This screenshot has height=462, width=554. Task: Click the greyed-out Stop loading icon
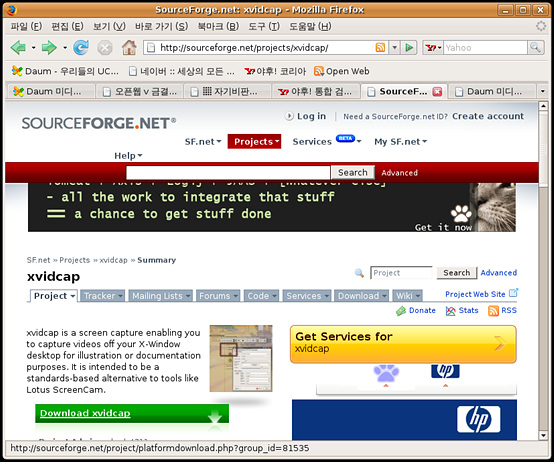click(105, 48)
